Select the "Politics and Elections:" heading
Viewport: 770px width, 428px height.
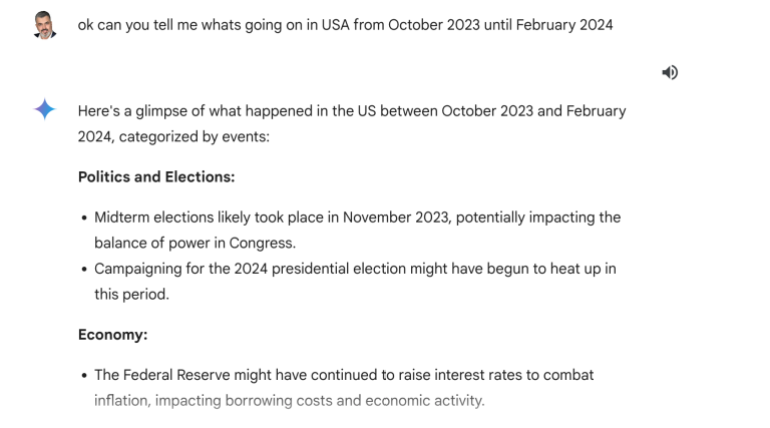coord(156,177)
